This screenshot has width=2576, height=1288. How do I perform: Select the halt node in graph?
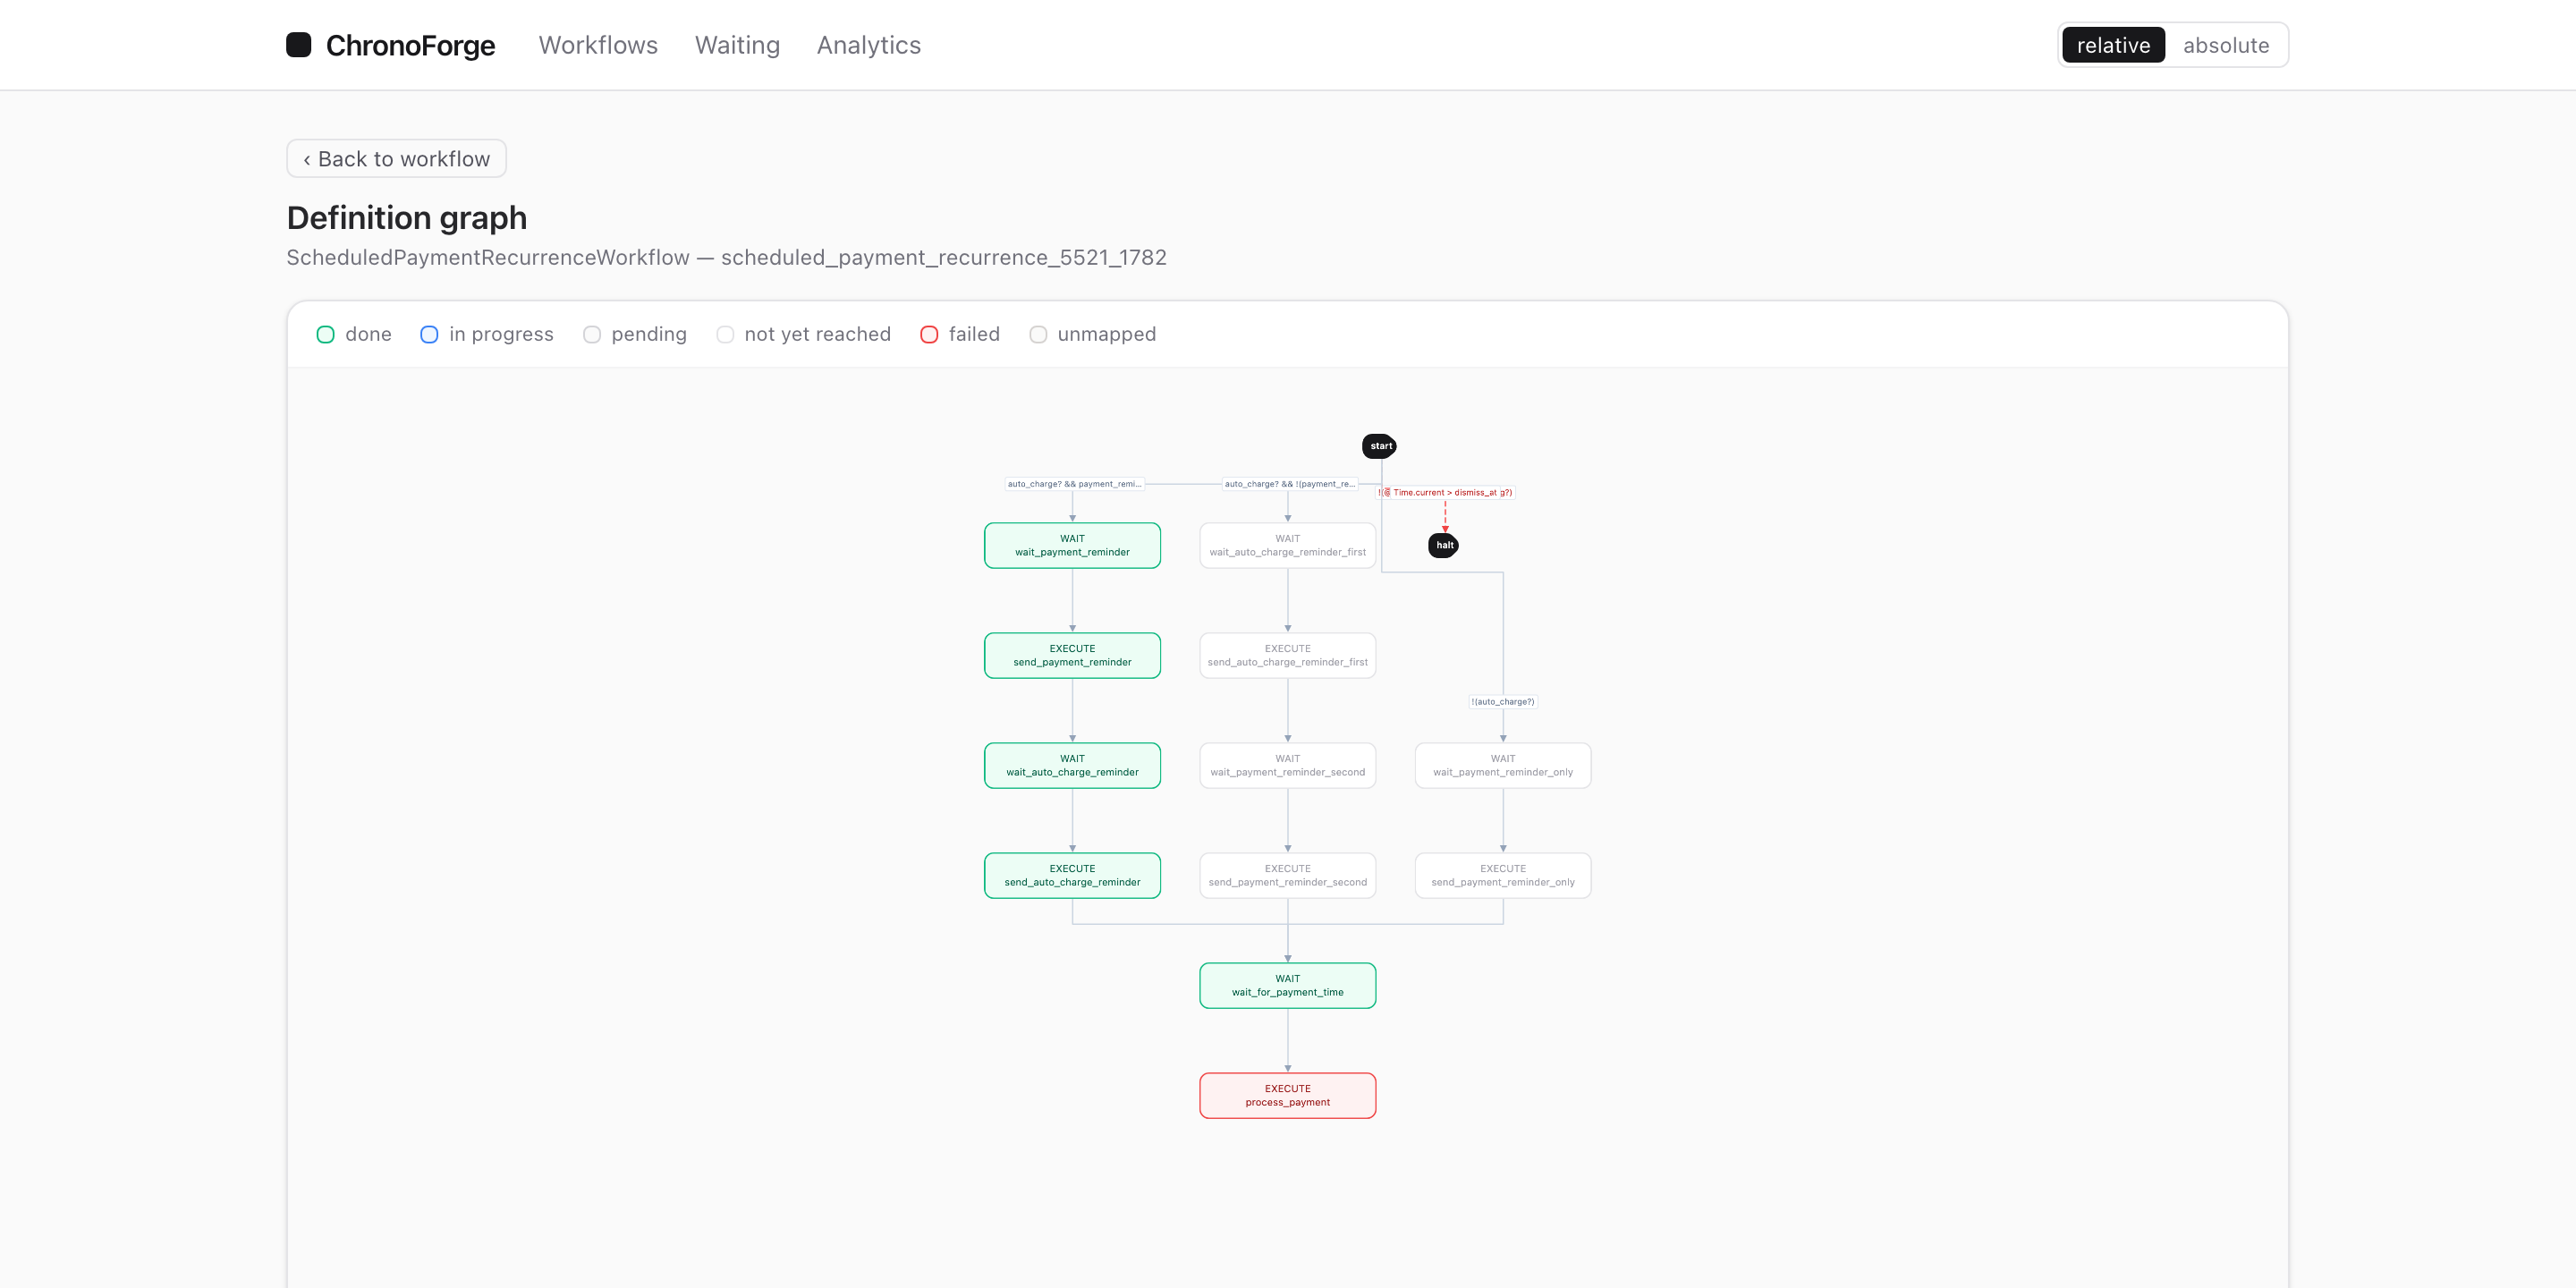point(1444,545)
